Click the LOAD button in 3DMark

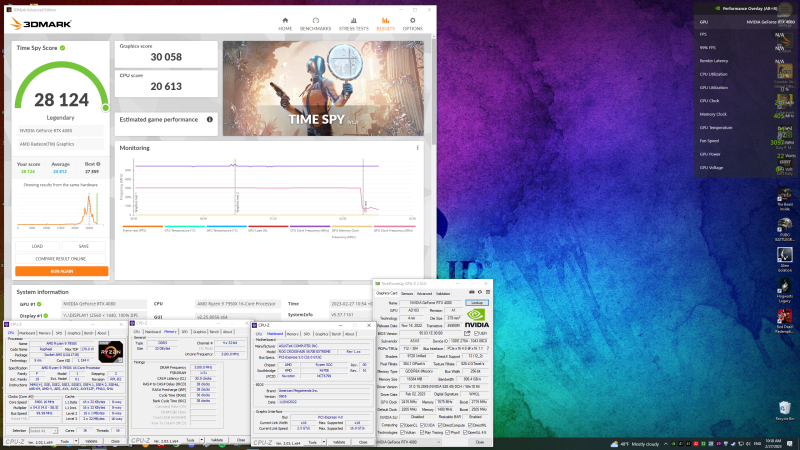point(37,246)
